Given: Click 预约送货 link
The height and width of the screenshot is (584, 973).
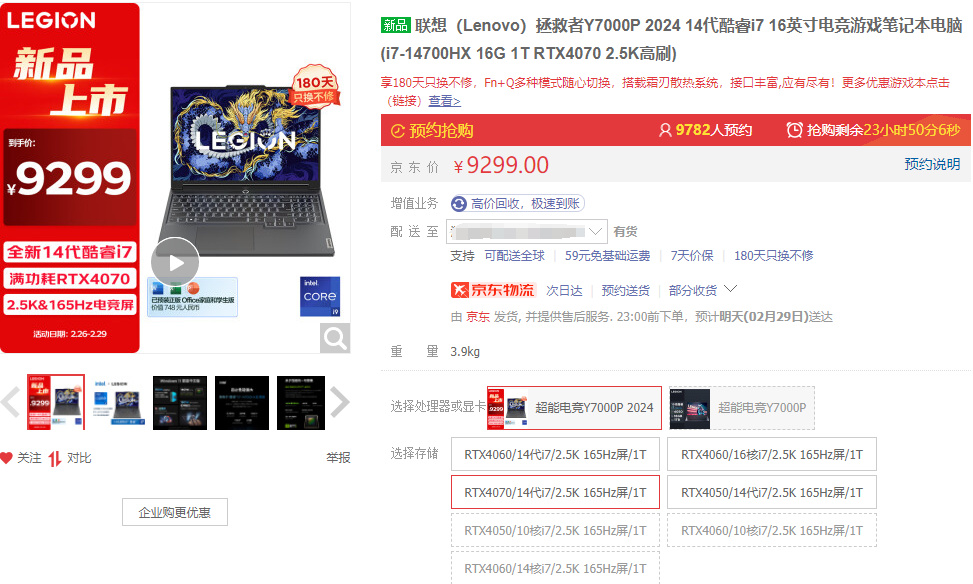Looking at the screenshot, I should [x=626, y=290].
